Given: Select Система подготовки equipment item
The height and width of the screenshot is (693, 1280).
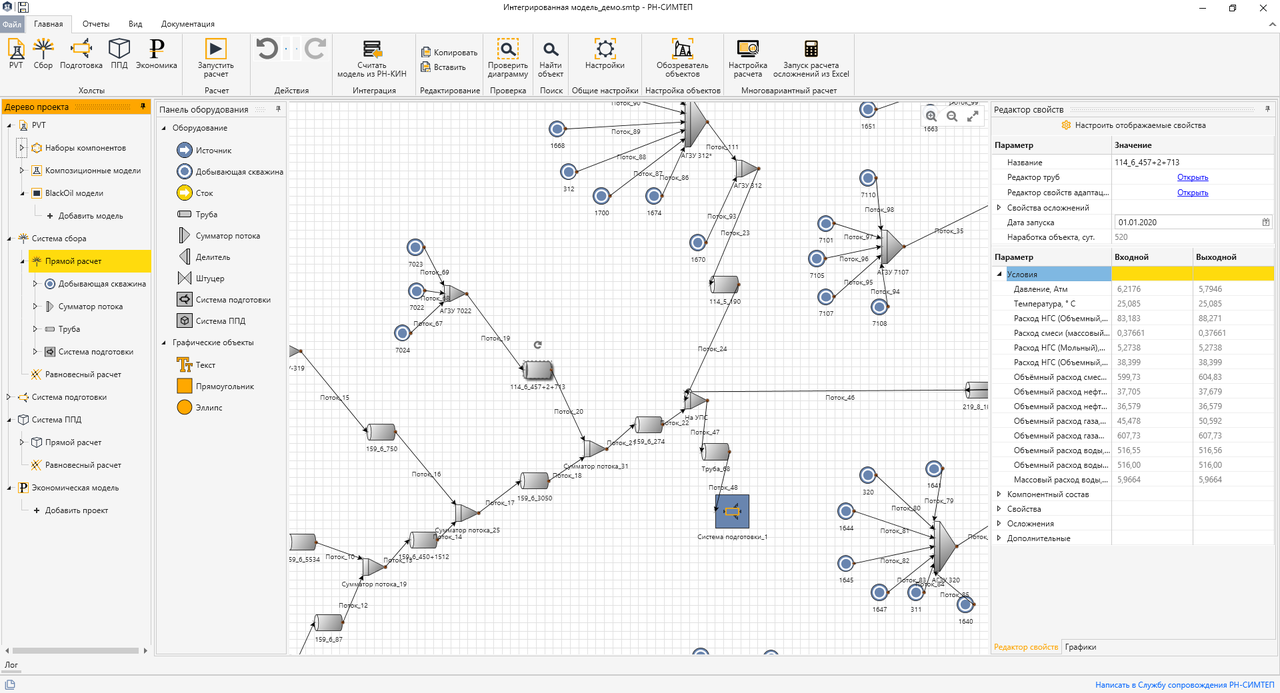Looking at the screenshot, I should pyautogui.click(x=223, y=299).
